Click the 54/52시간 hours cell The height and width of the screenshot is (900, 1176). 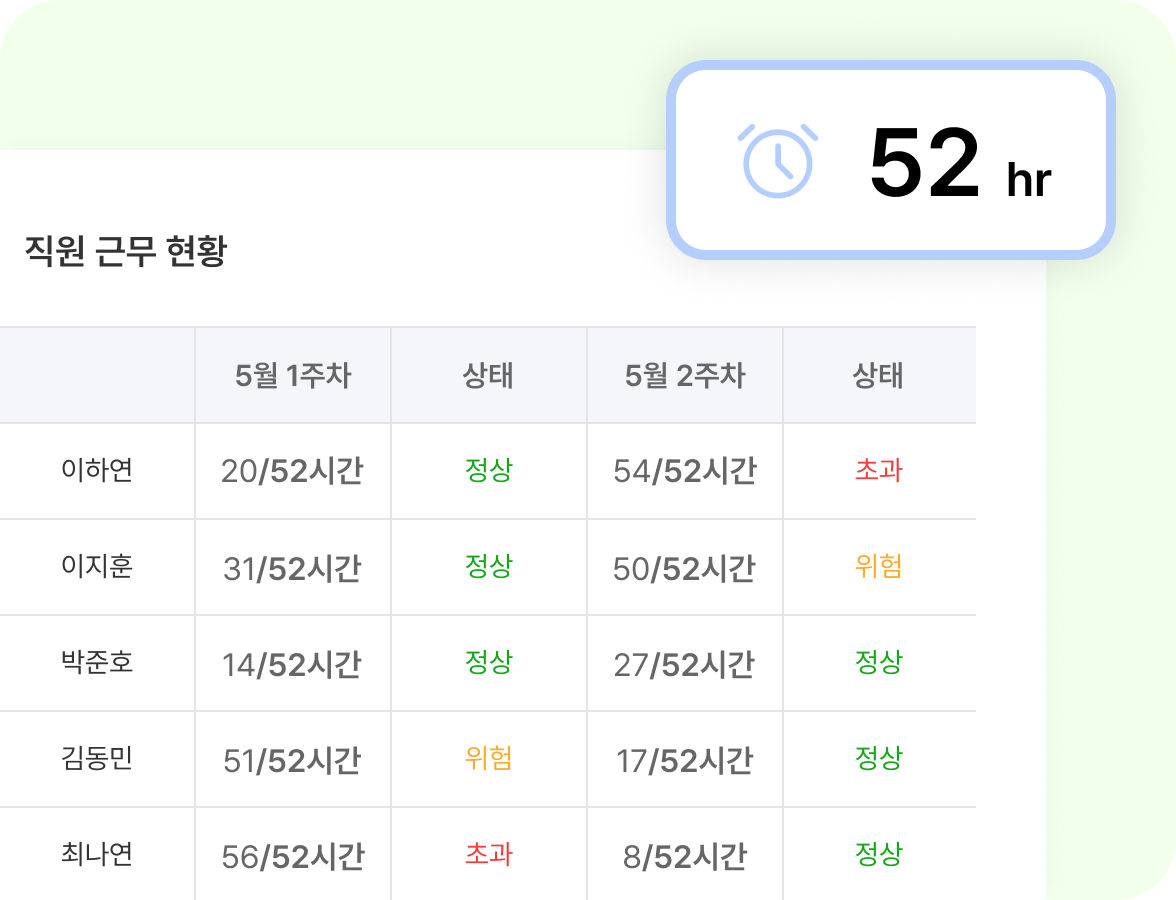(x=684, y=472)
